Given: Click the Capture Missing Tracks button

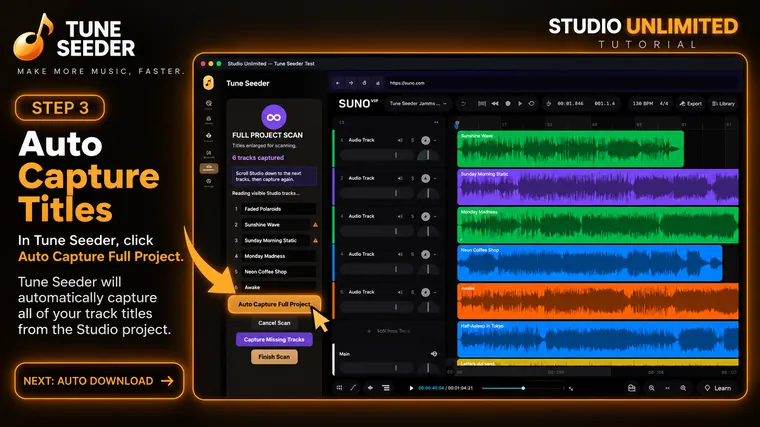Looking at the screenshot, I should 274,339.
